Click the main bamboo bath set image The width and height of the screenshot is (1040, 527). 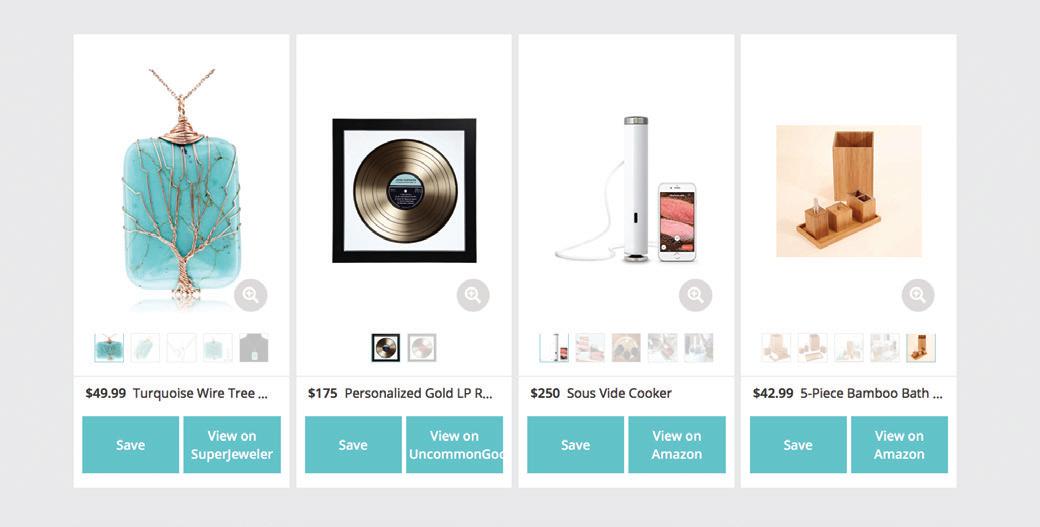click(848, 190)
